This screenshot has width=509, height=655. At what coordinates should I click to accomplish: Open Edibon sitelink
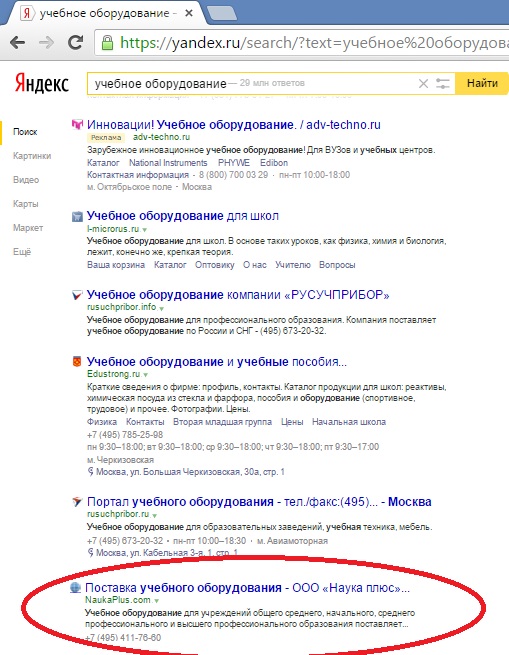pyautogui.click(x=274, y=163)
